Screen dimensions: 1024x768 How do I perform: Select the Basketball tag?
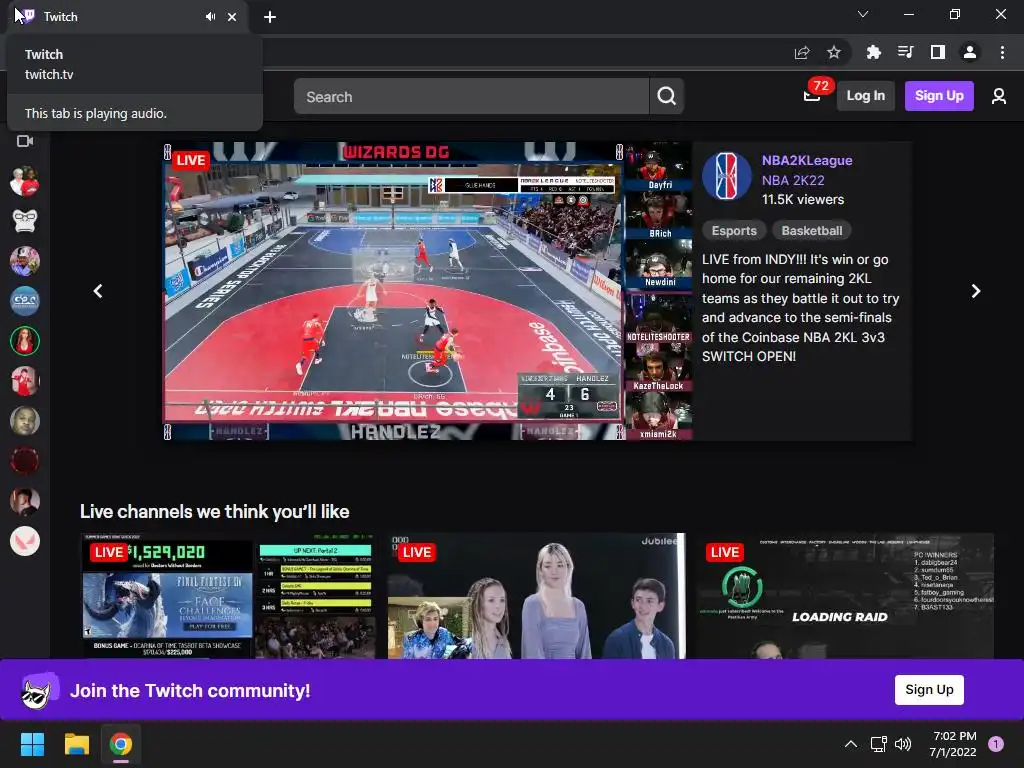(x=812, y=231)
